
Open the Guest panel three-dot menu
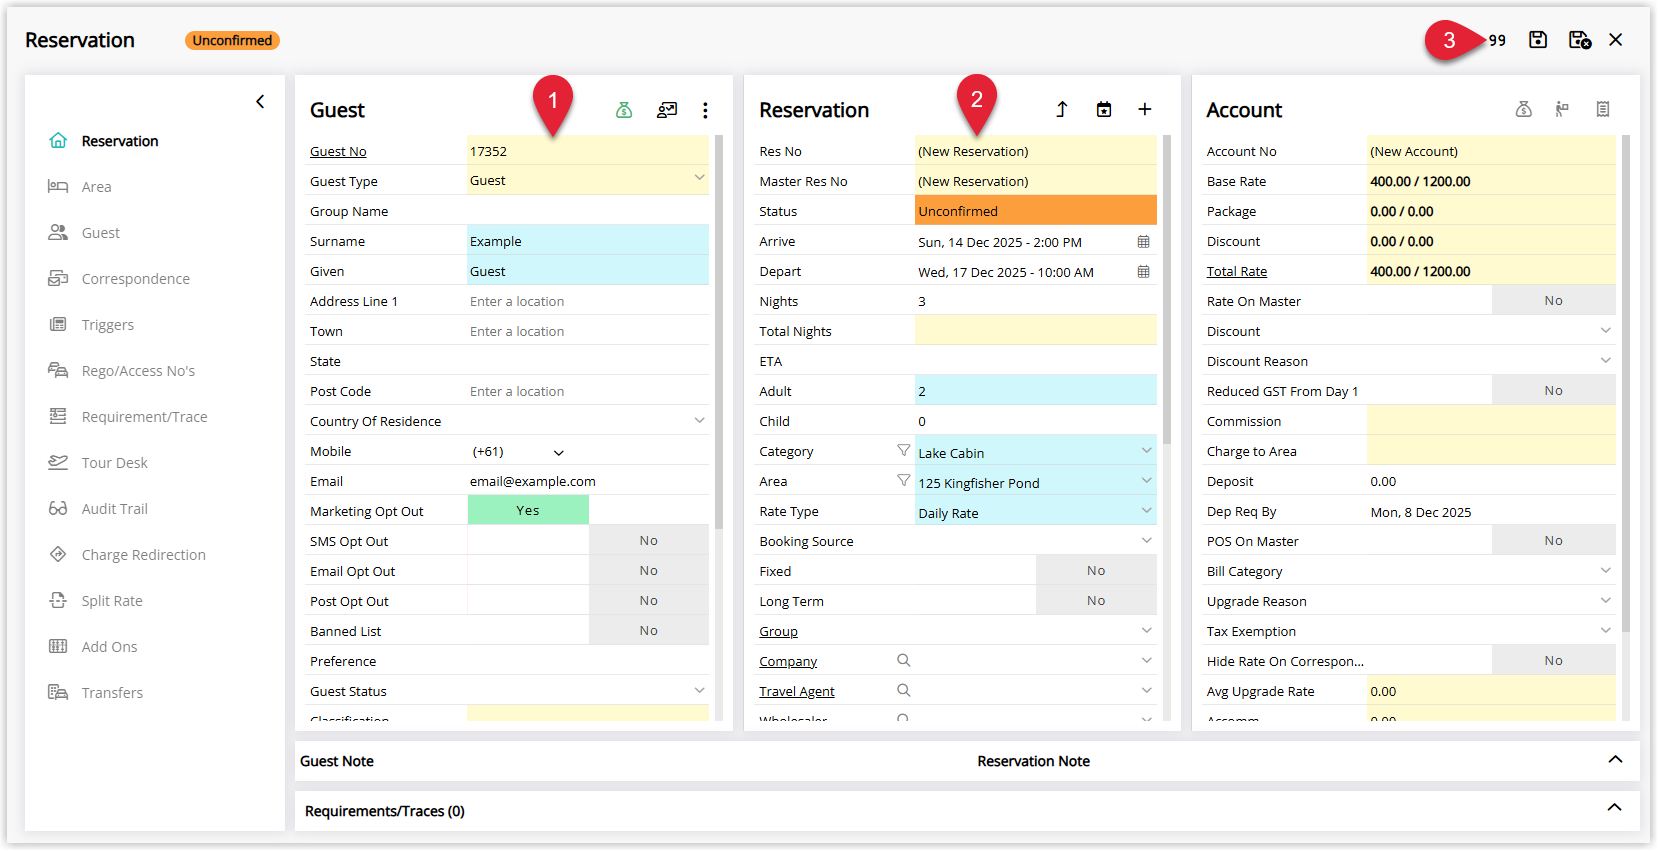coord(705,110)
